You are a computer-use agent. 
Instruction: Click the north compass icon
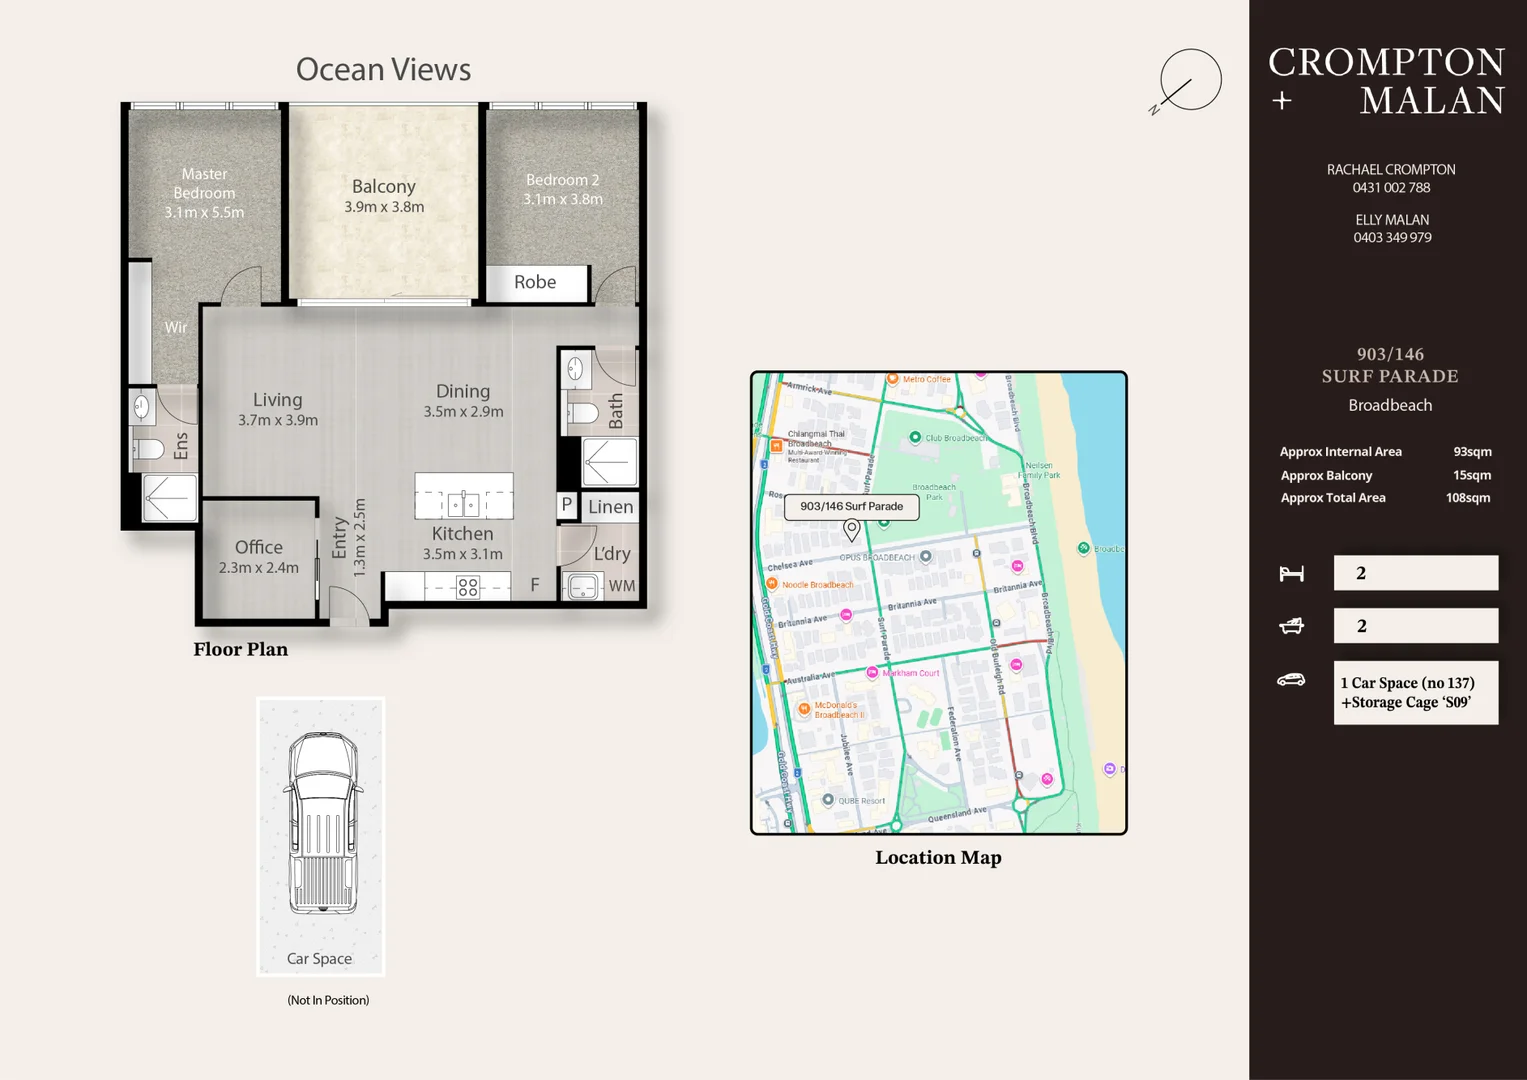tap(1189, 80)
